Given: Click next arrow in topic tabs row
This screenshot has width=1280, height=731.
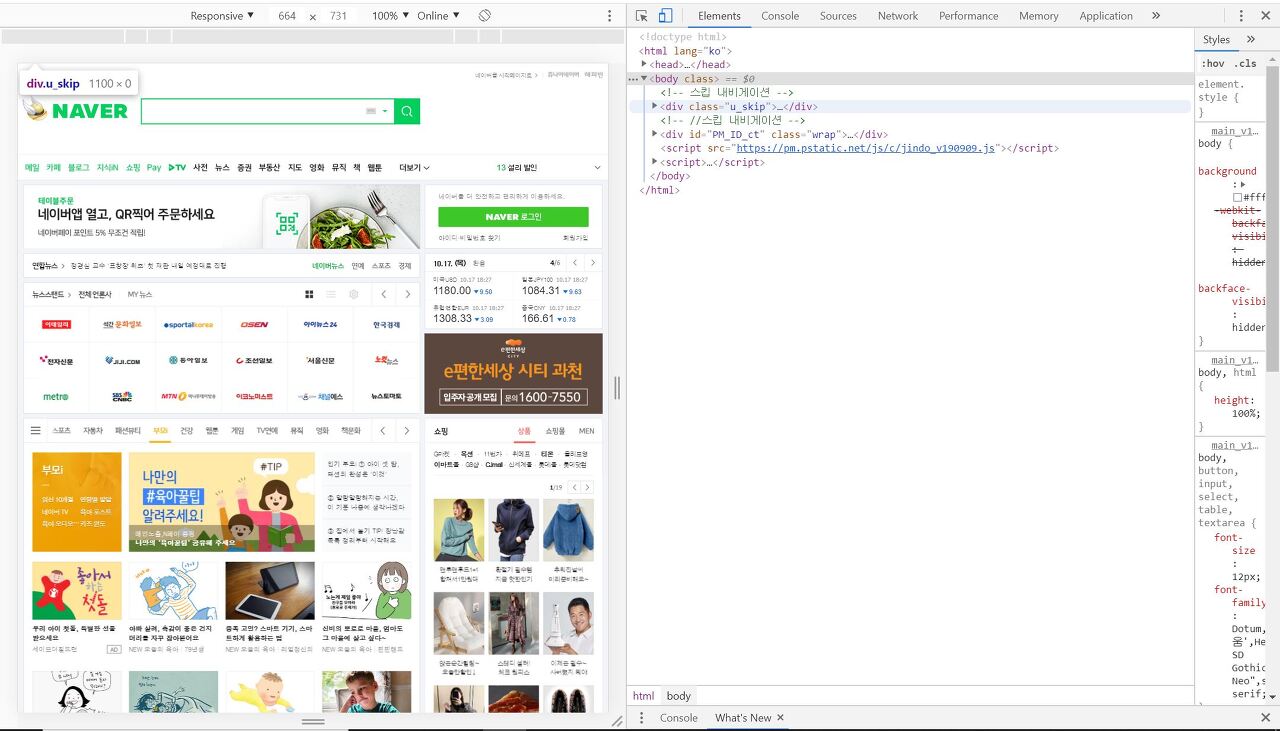Looking at the screenshot, I should 406,430.
